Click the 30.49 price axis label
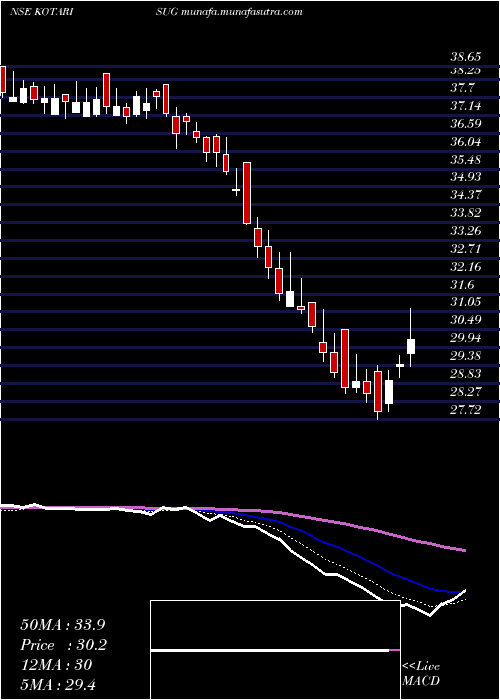This screenshot has height=700, width=500. pyautogui.click(x=467, y=320)
